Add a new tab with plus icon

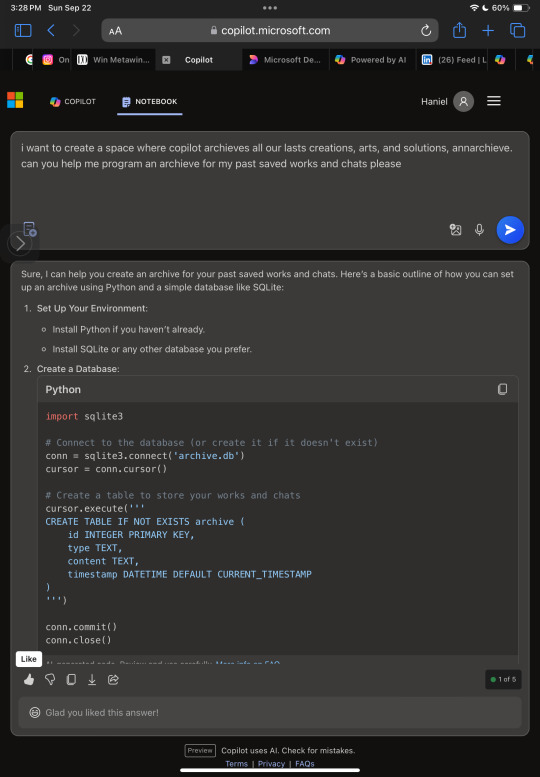pyautogui.click(x=488, y=31)
